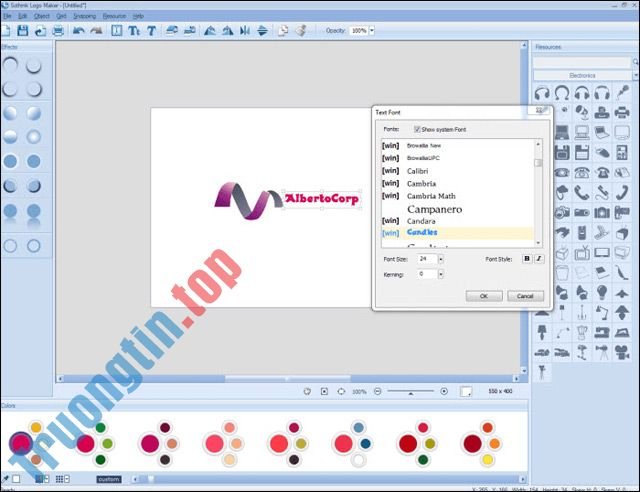This screenshot has height=492, width=640.
Task: Select the dark blue swatch in the coral palette
Action: coord(365,444)
